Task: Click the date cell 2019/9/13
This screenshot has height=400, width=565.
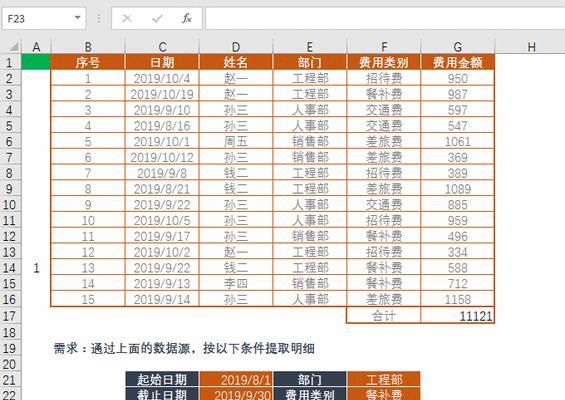Action: point(162,284)
